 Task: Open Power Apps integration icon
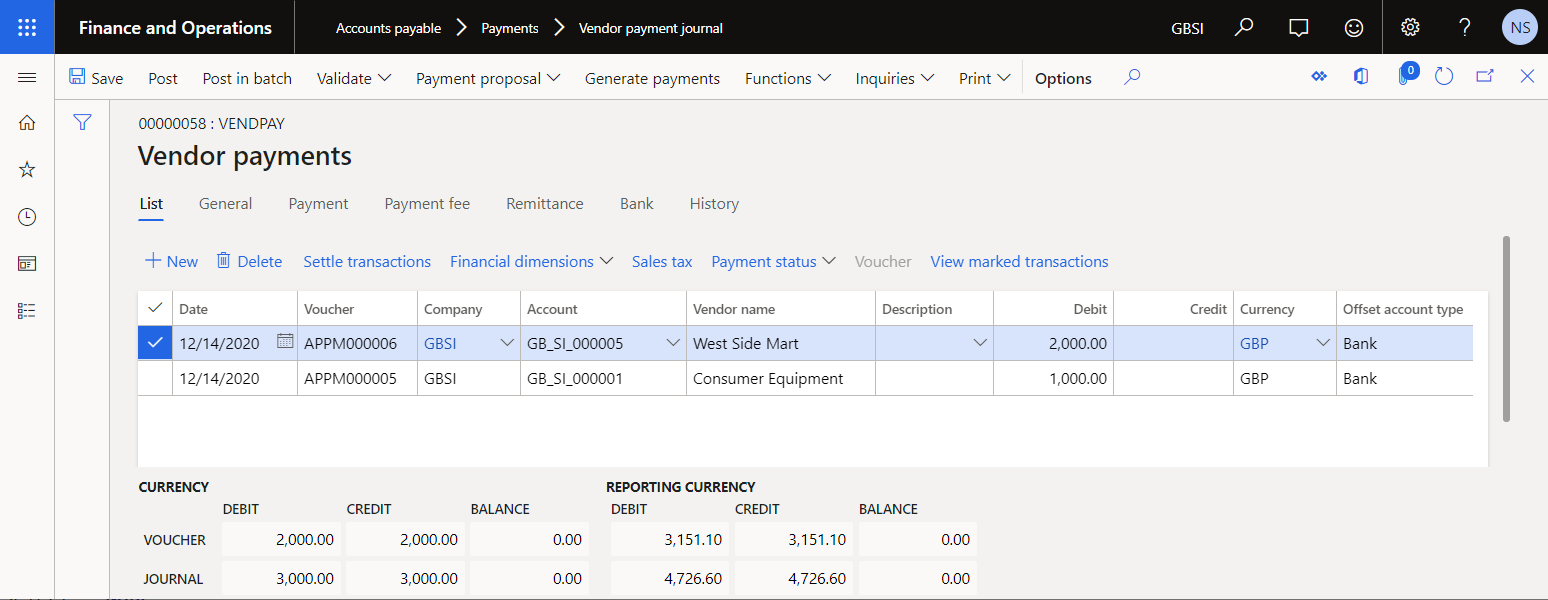pos(1319,75)
